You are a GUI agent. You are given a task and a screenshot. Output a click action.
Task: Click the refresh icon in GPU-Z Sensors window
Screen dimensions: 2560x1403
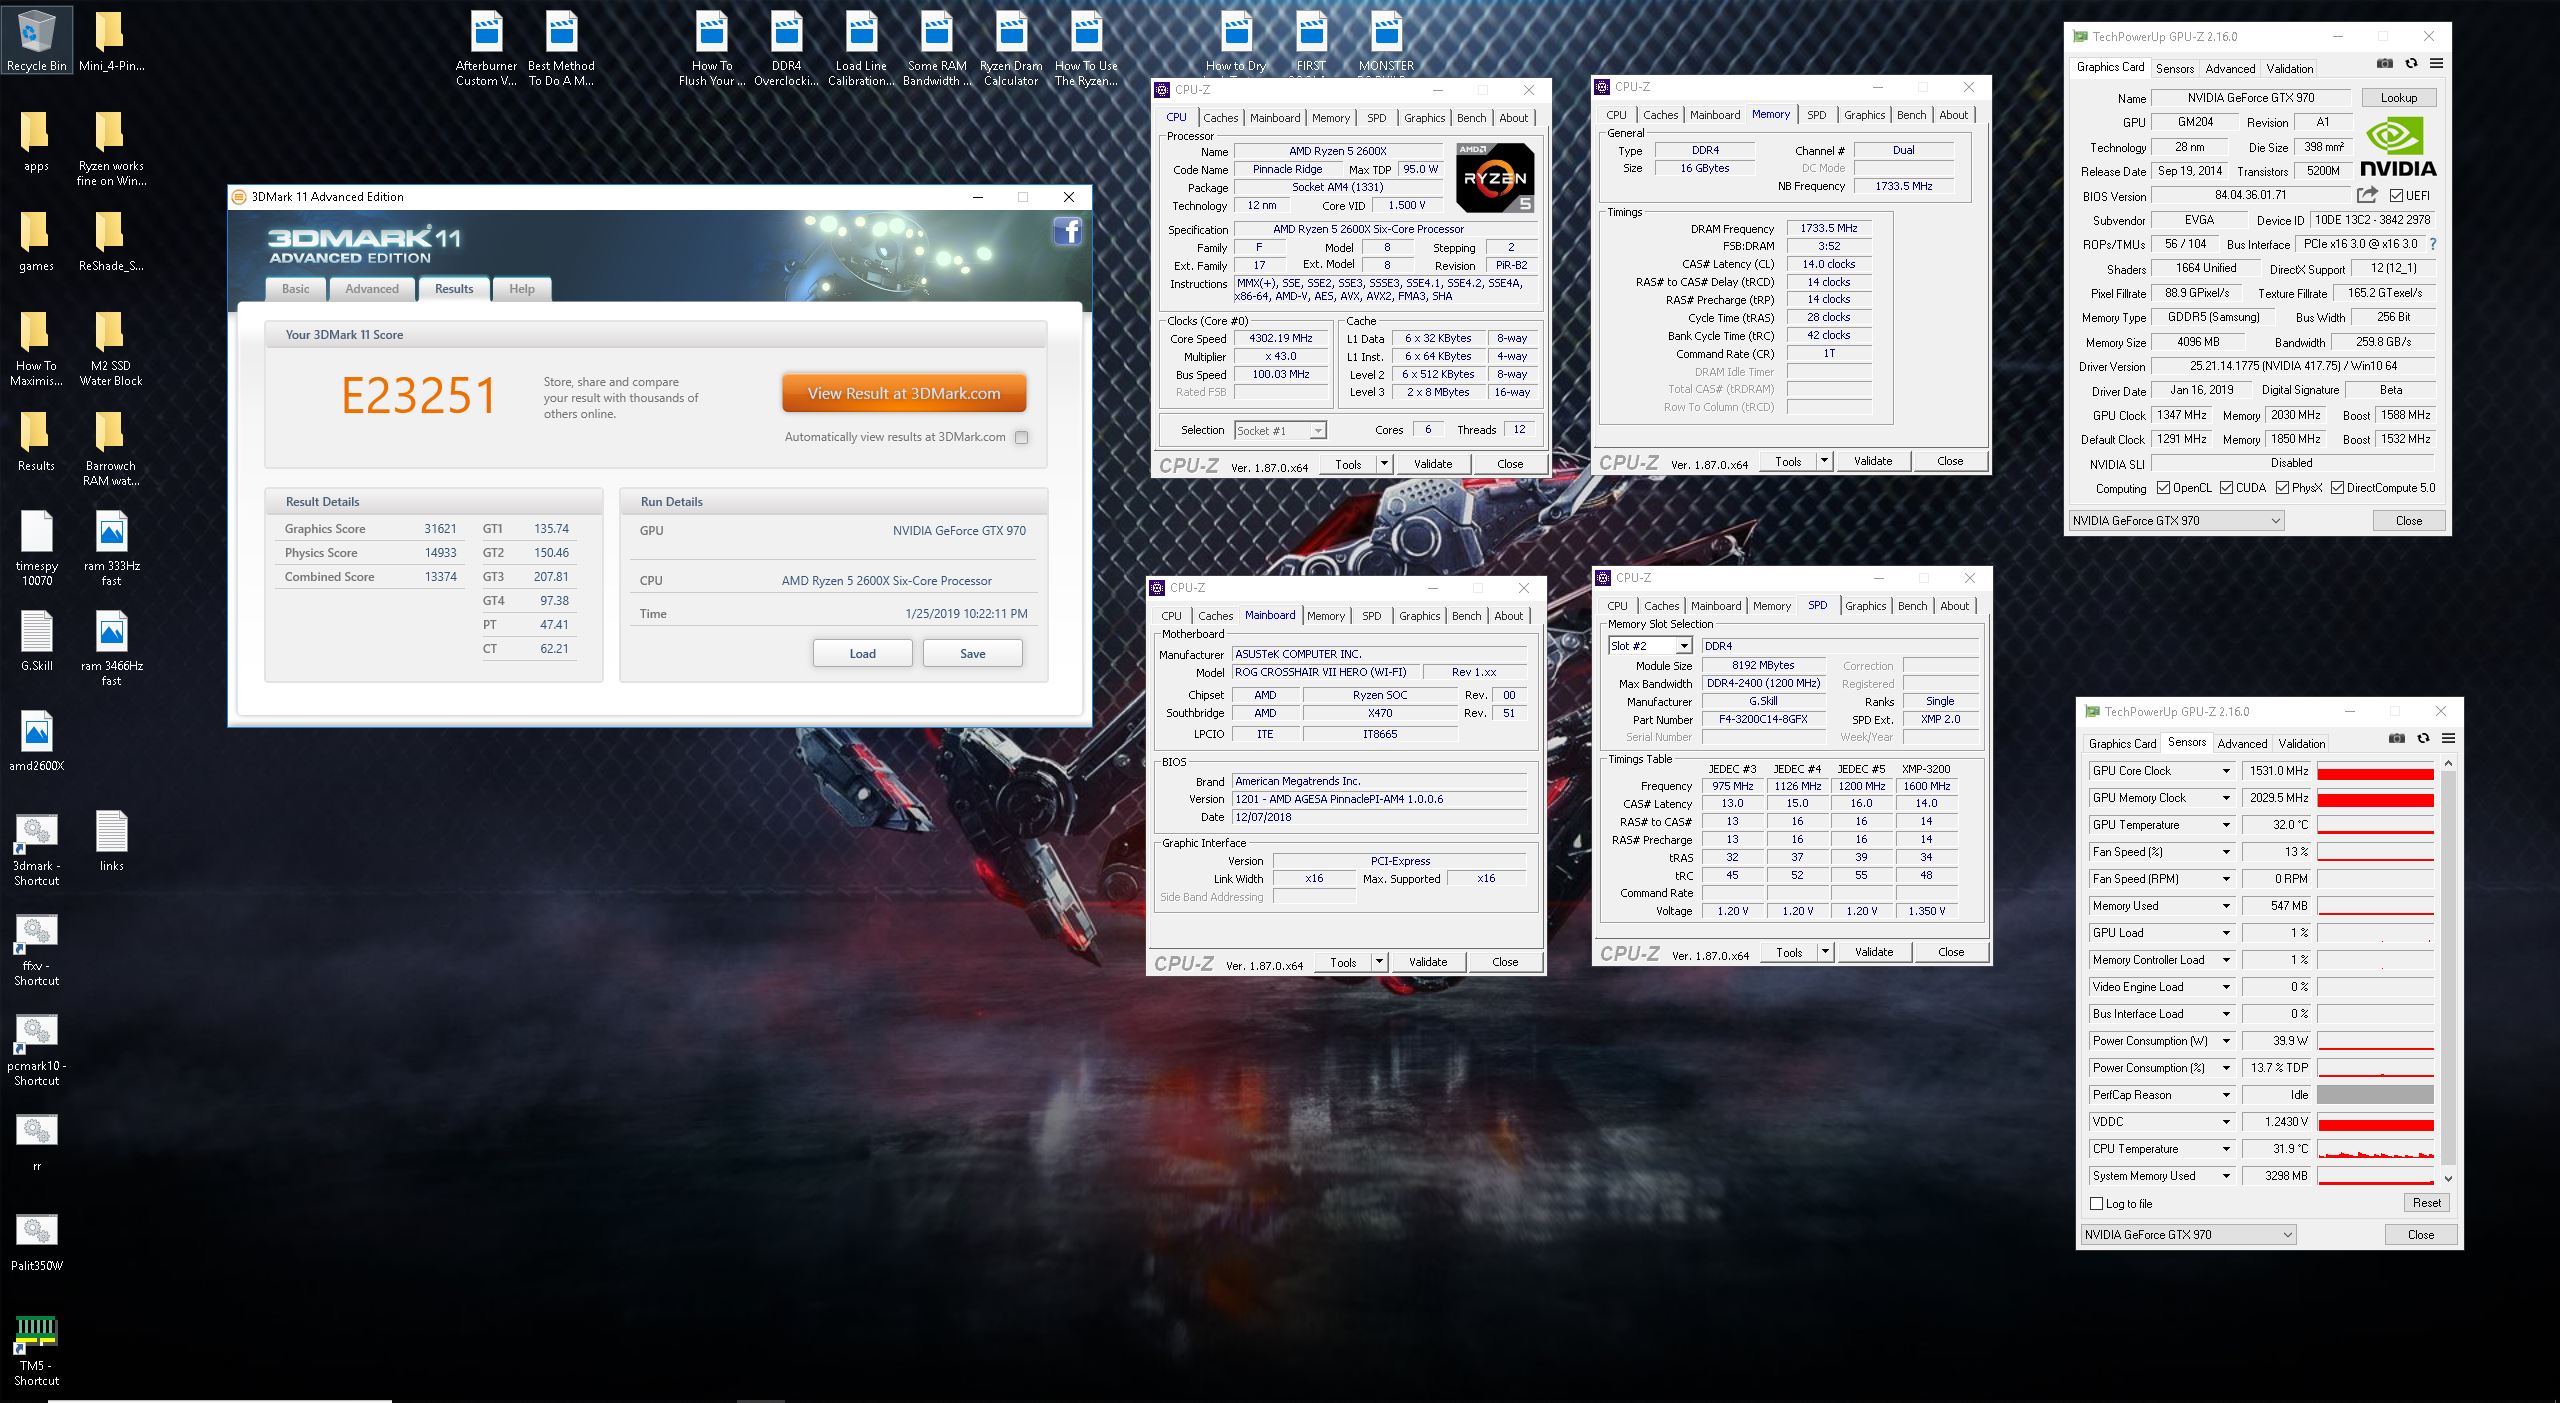point(2423,738)
